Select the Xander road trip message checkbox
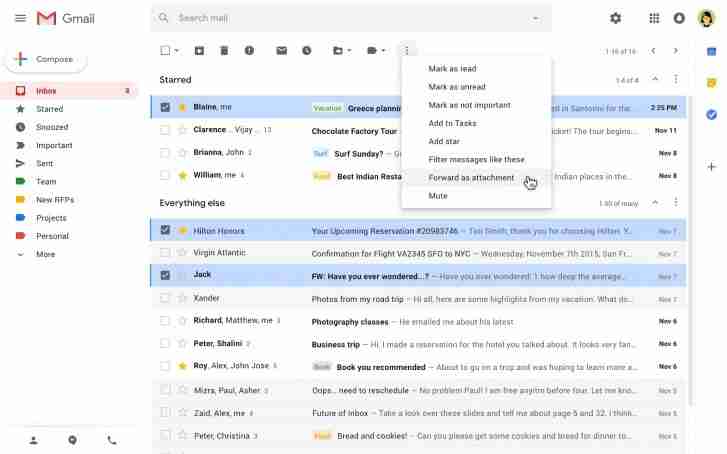 pyautogui.click(x=165, y=298)
